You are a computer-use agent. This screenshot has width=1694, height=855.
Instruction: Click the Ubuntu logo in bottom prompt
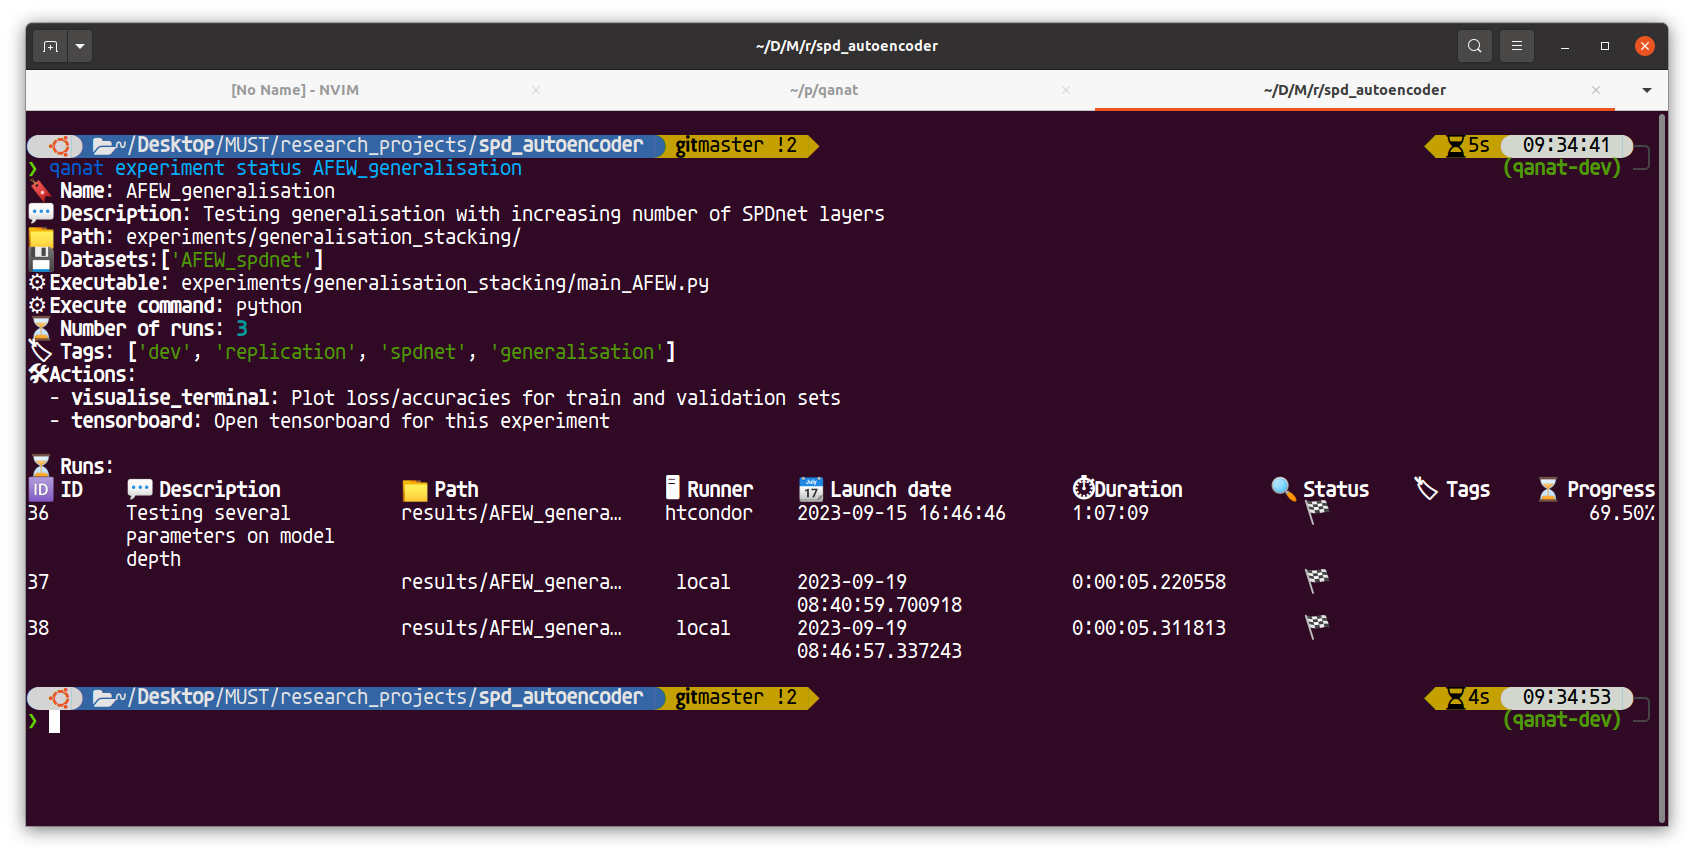[59, 698]
